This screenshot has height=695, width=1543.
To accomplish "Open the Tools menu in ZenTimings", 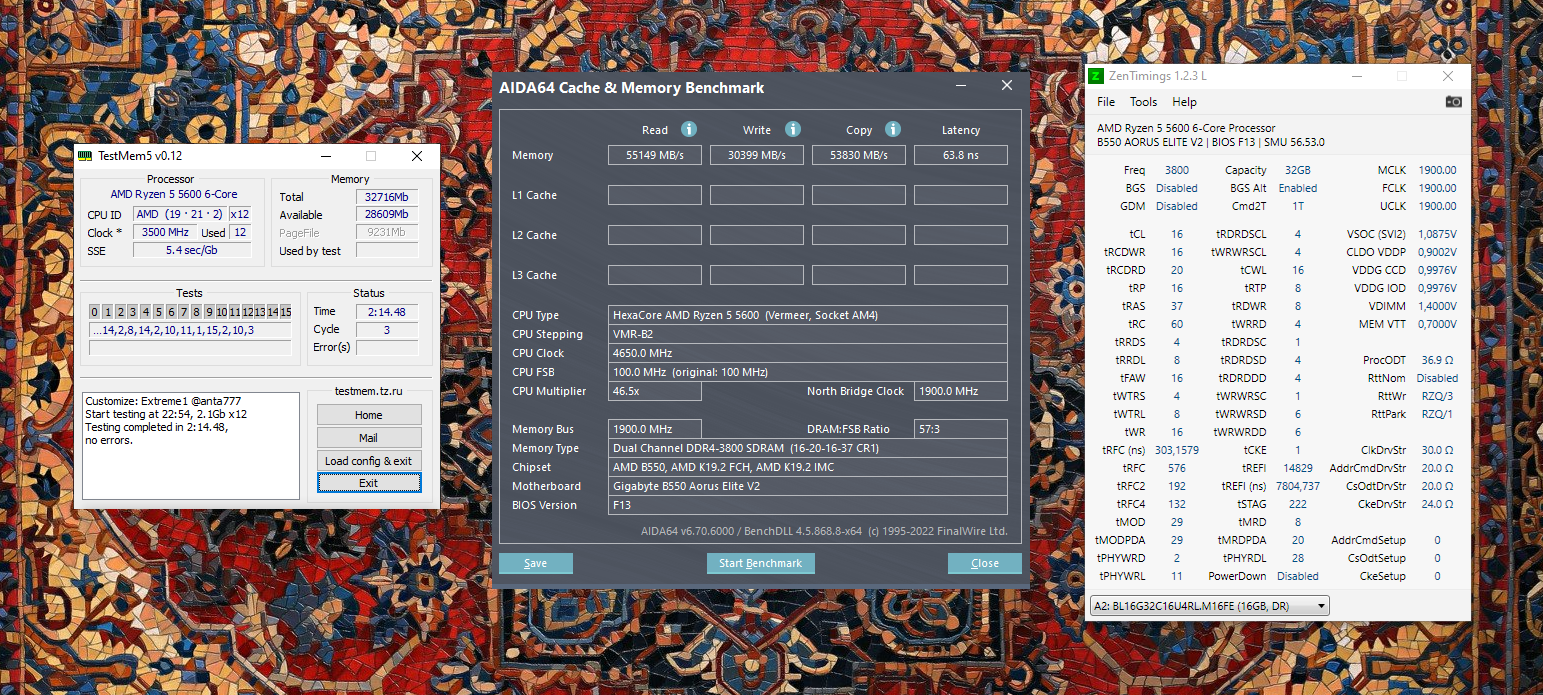I will 1143,102.
